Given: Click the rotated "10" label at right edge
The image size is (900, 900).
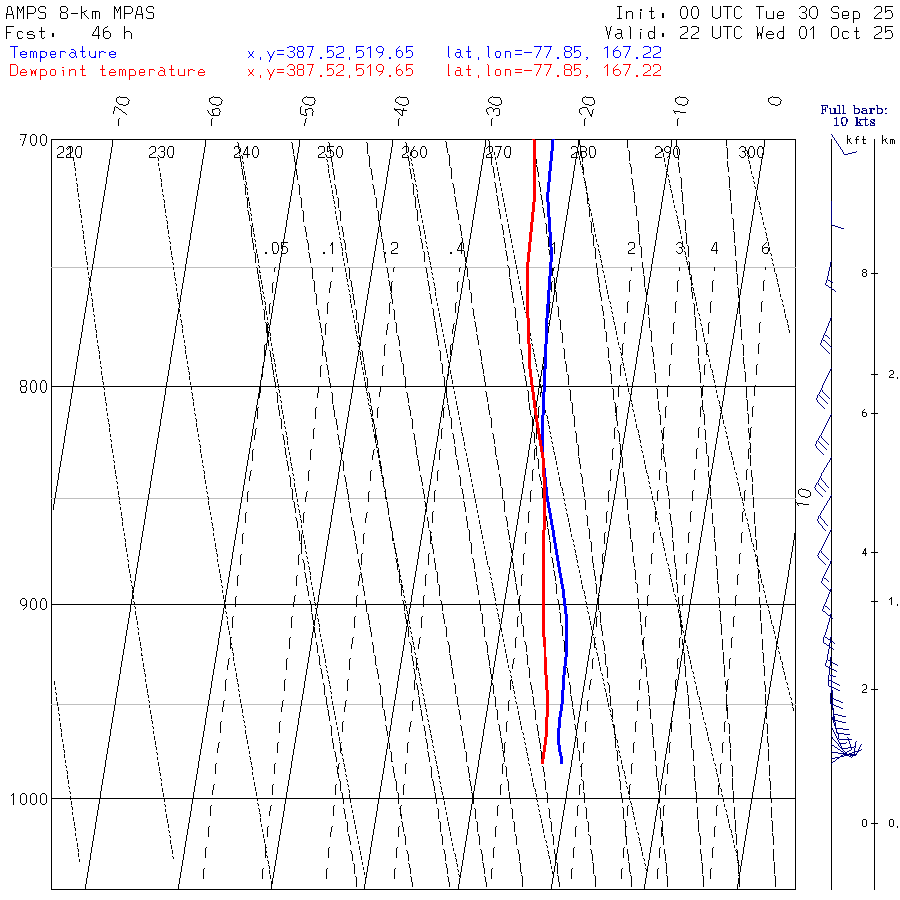Looking at the screenshot, I should pyautogui.click(x=805, y=497).
